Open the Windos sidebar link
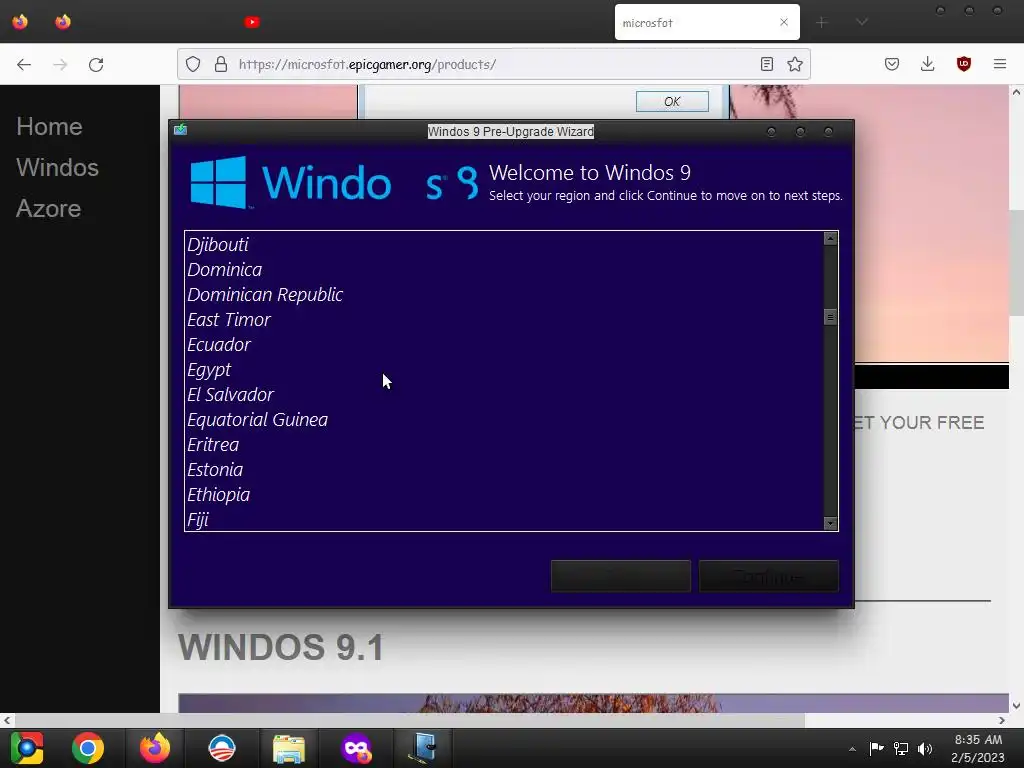 [57, 167]
